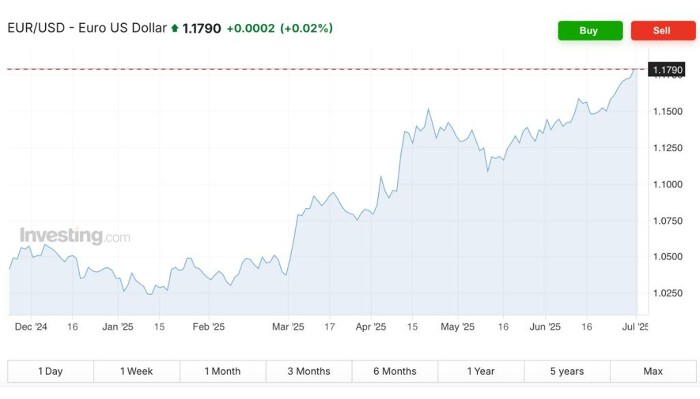The image size is (700, 399).
Task: Click the Investing.com watermark logo
Action: (x=75, y=235)
